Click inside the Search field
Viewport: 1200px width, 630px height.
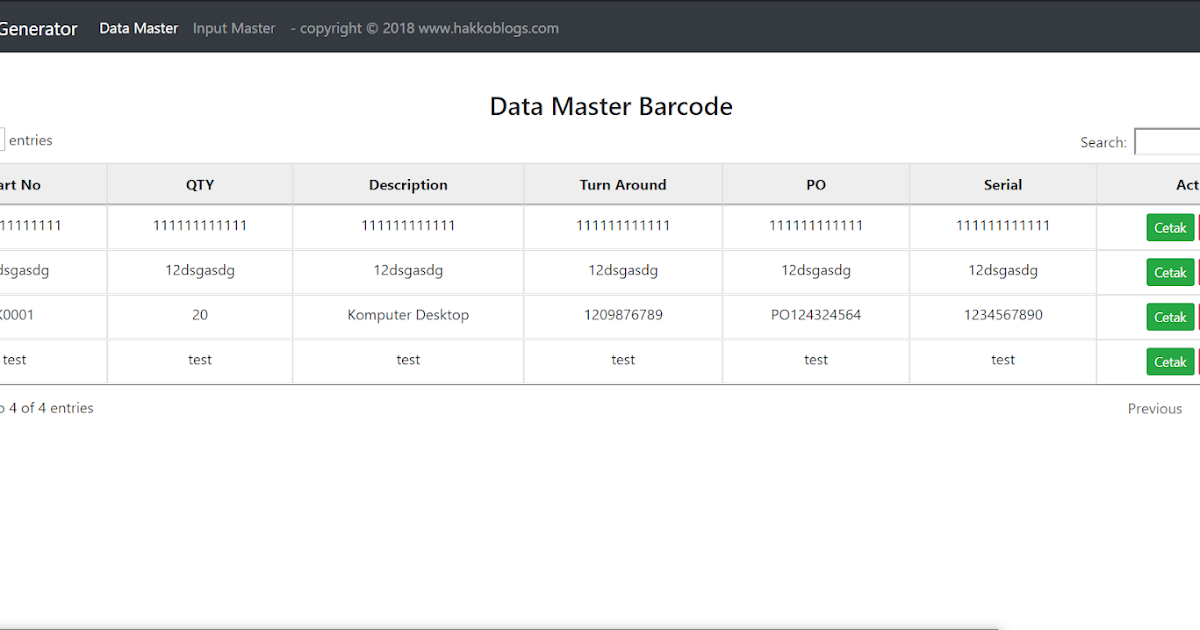pyautogui.click(x=1168, y=141)
